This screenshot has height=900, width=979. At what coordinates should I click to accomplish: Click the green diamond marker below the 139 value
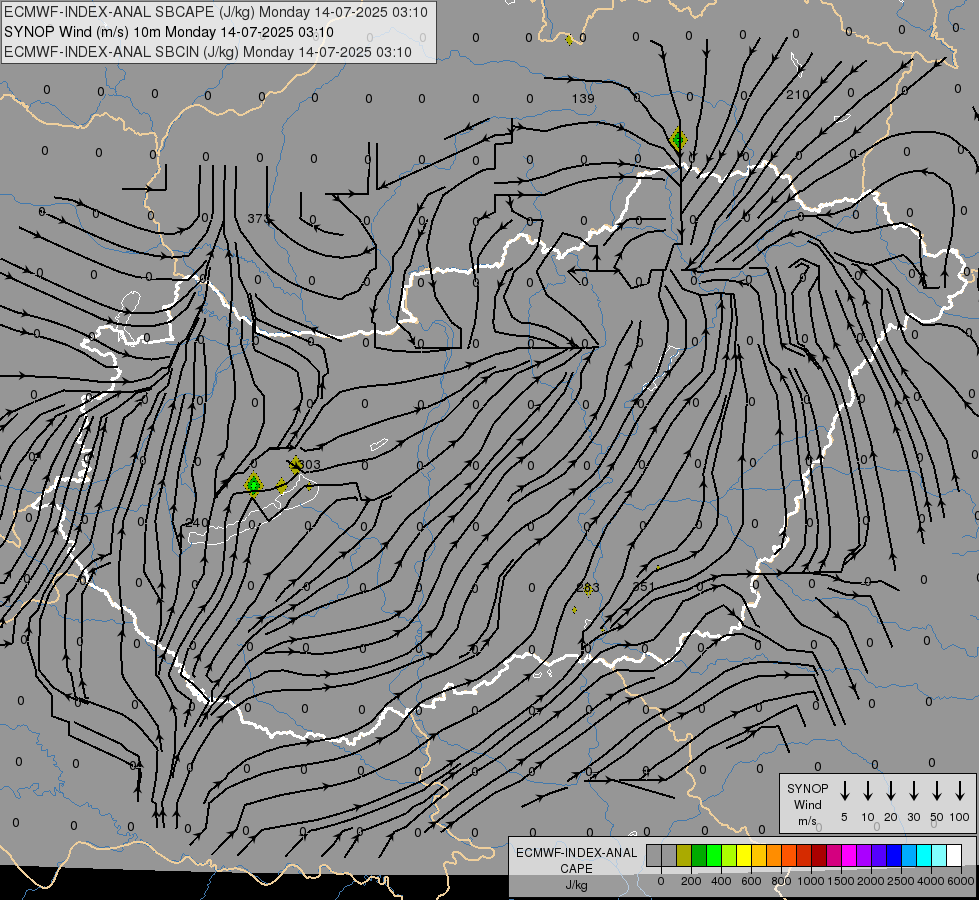[x=678, y=139]
